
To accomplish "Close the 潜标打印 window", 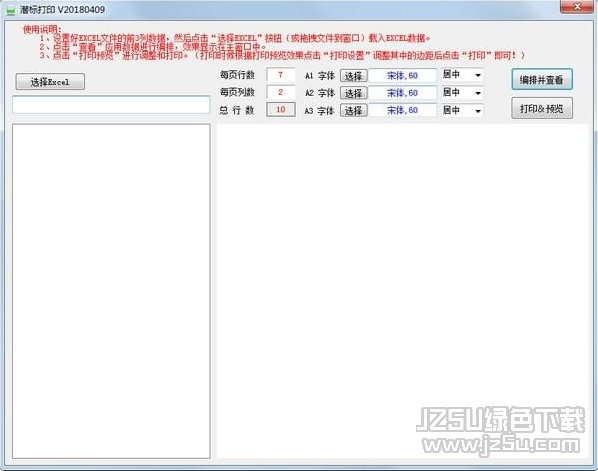I will click(576, 6).
